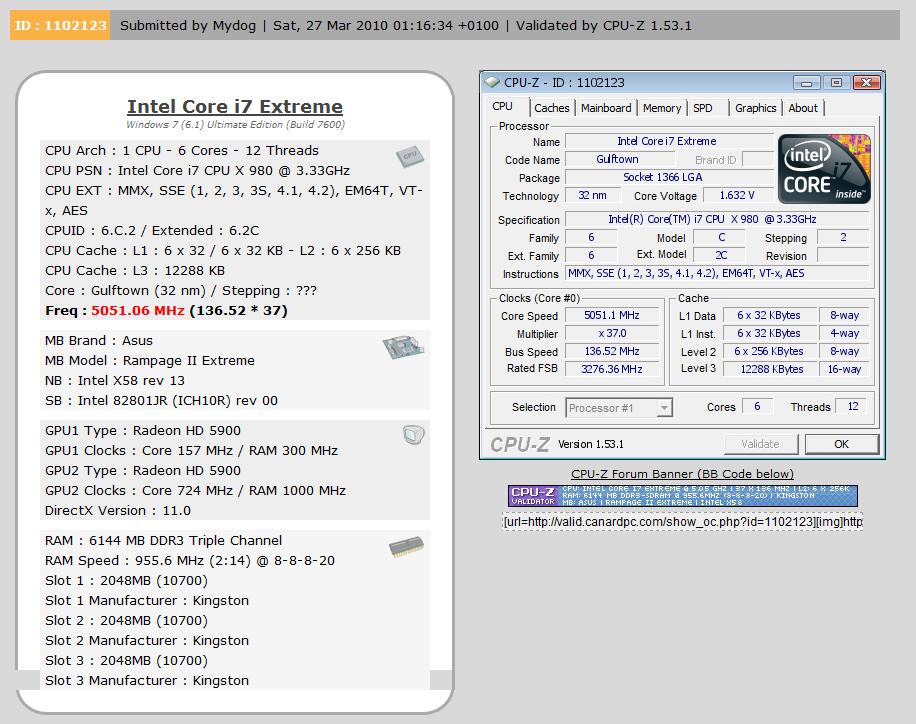Click the Package value Socket 1366 LGA

point(669,178)
